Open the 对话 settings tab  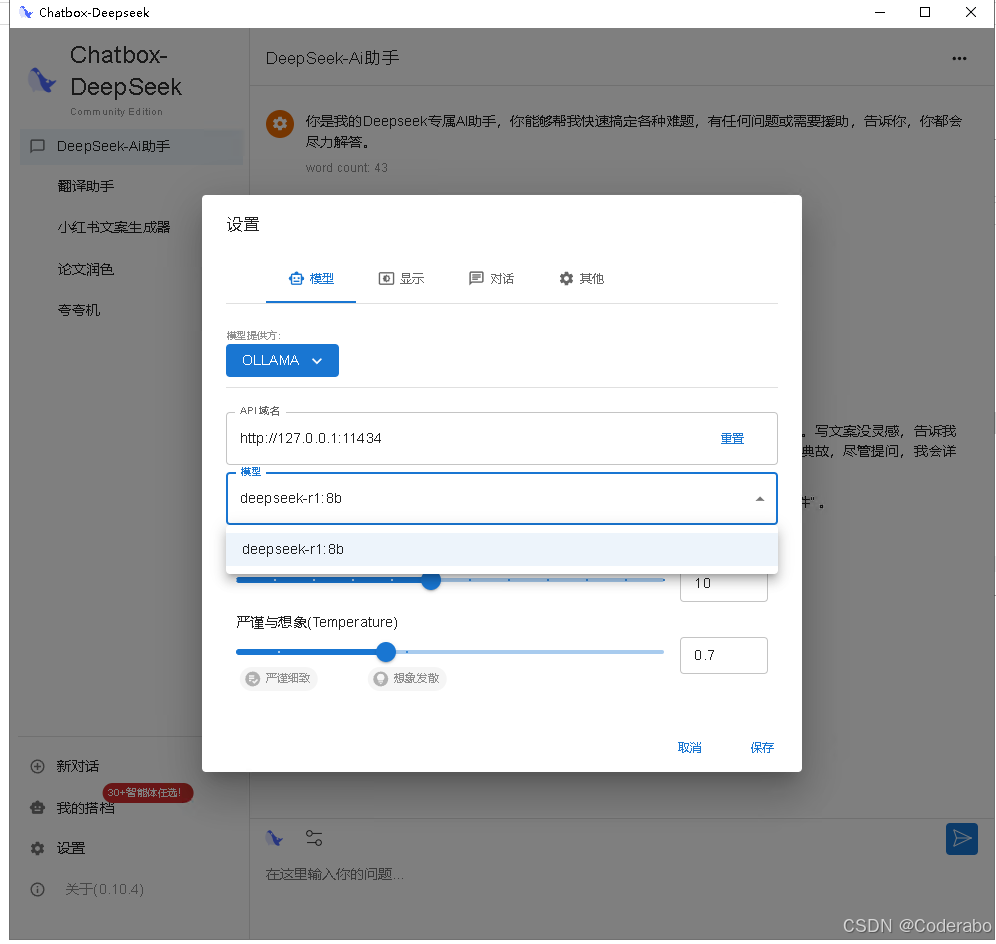pyautogui.click(x=491, y=279)
